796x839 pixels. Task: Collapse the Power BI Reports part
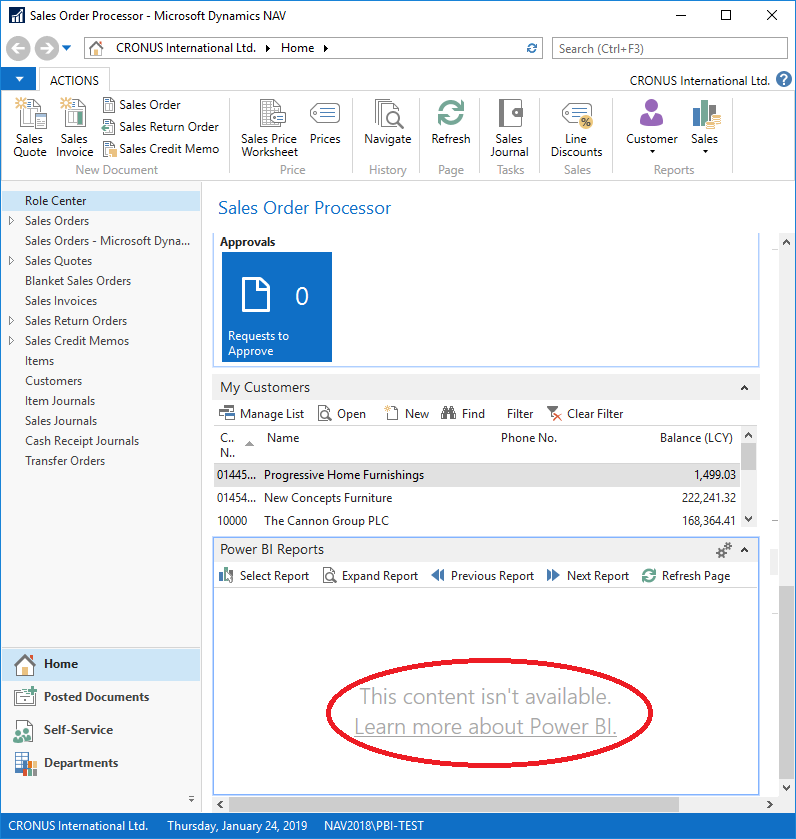744,550
